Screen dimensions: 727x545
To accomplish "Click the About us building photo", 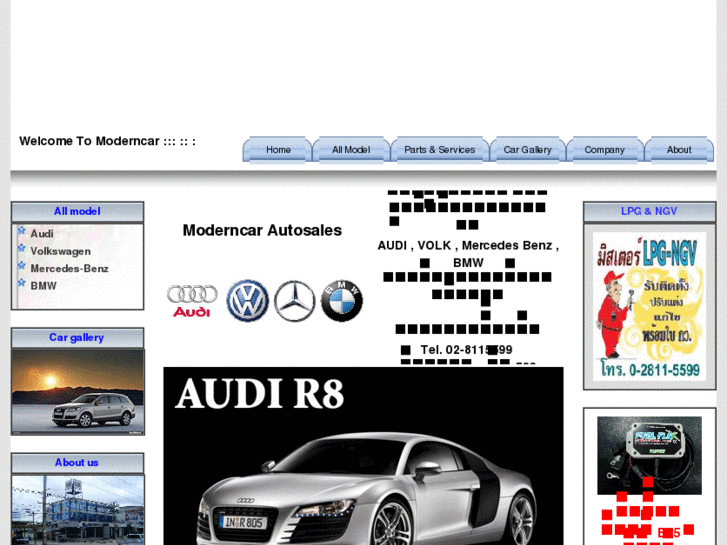I will [x=77, y=510].
